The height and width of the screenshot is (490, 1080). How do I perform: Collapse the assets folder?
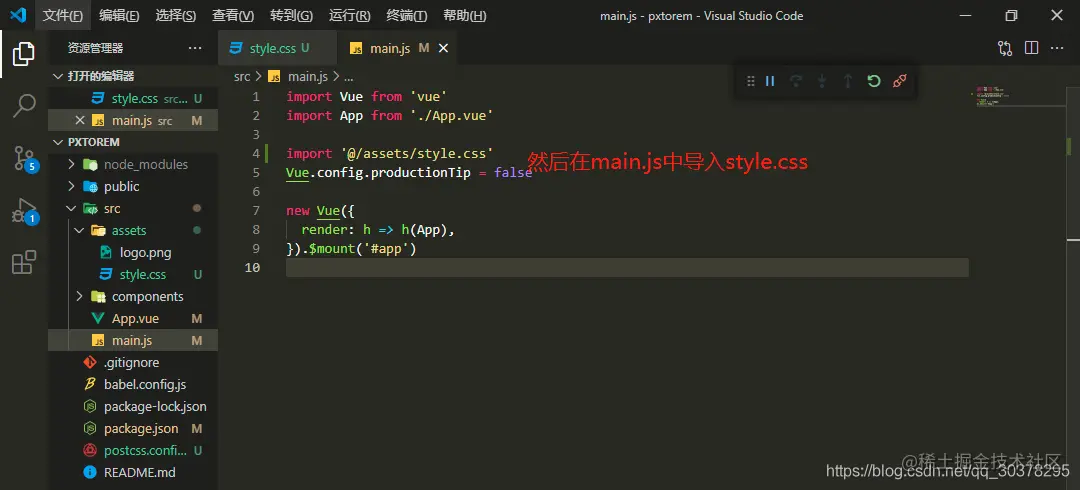coord(133,231)
